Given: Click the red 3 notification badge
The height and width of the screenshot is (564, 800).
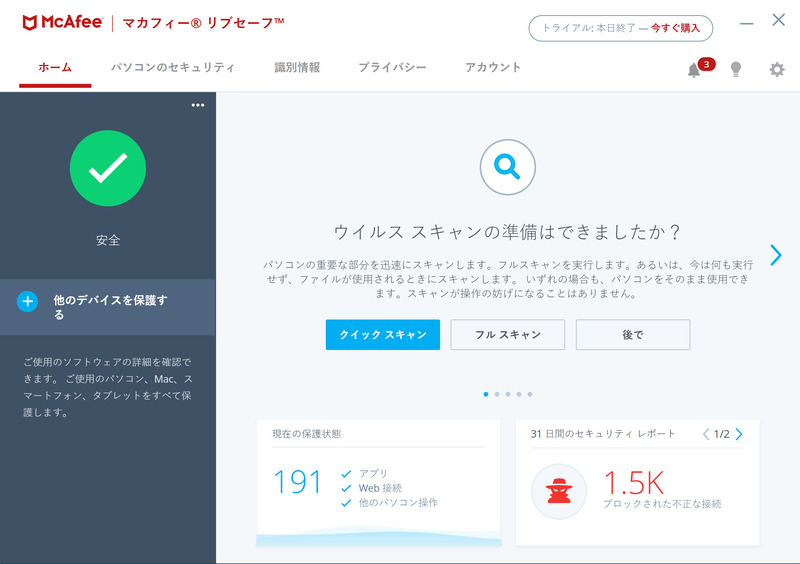Looking at the screenshot, I should 706,64.
